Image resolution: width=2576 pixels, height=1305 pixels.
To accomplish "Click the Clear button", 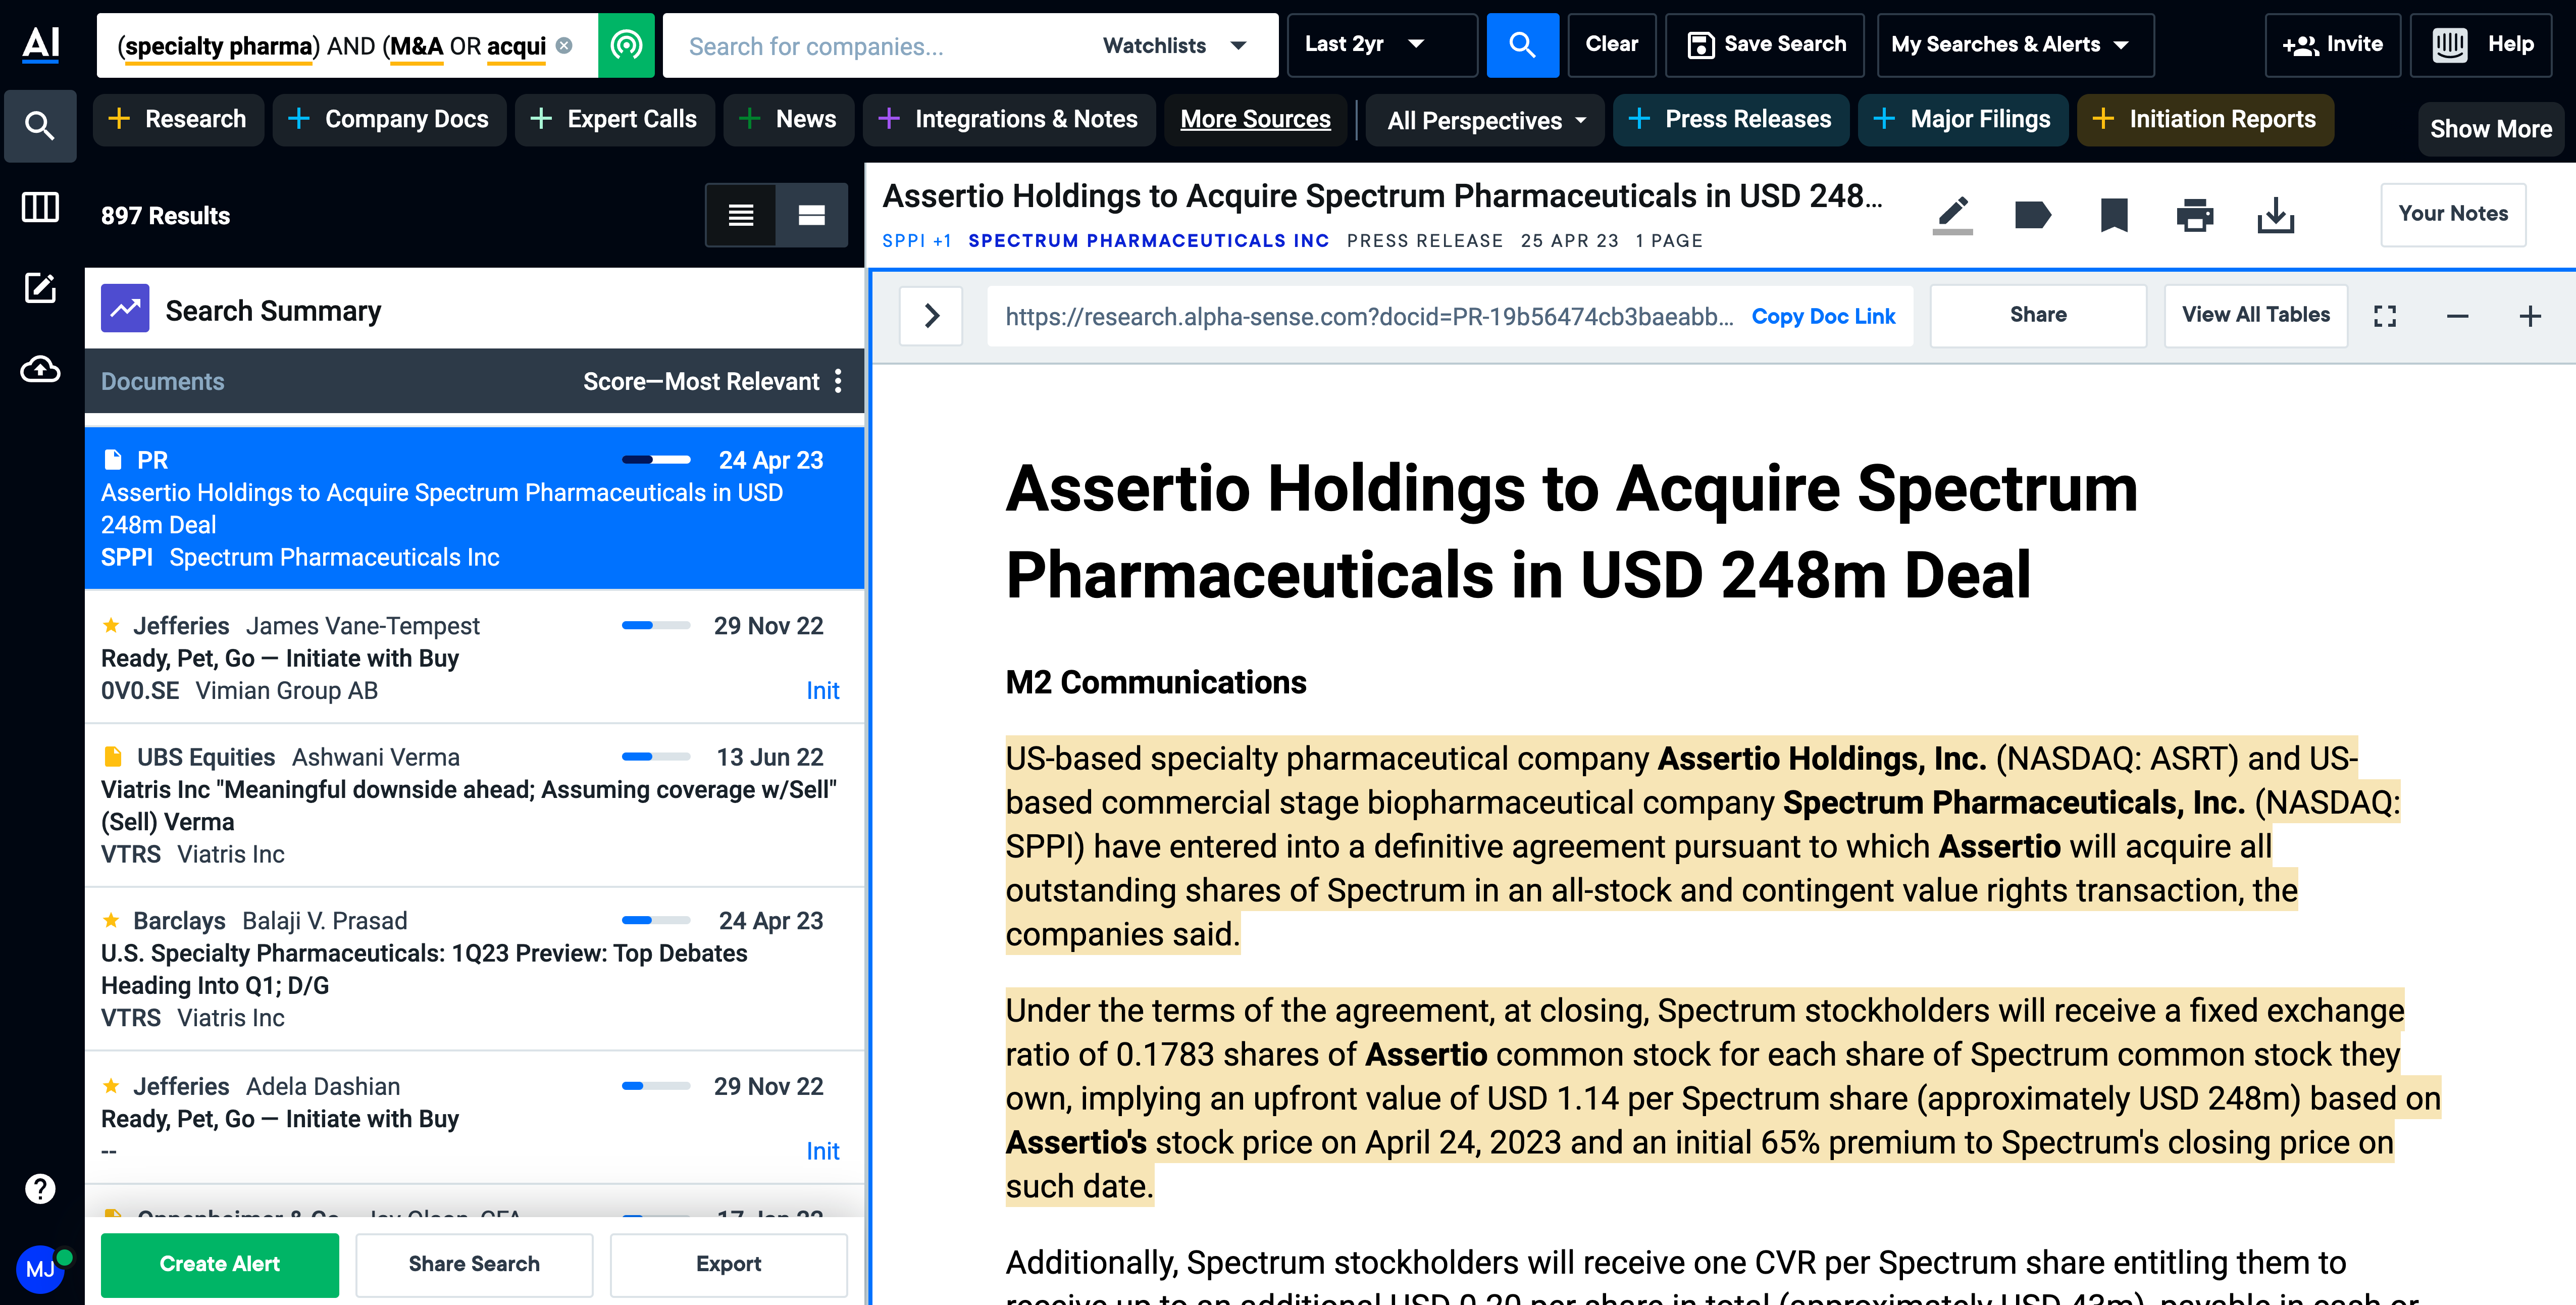I will click(1611, 45).
